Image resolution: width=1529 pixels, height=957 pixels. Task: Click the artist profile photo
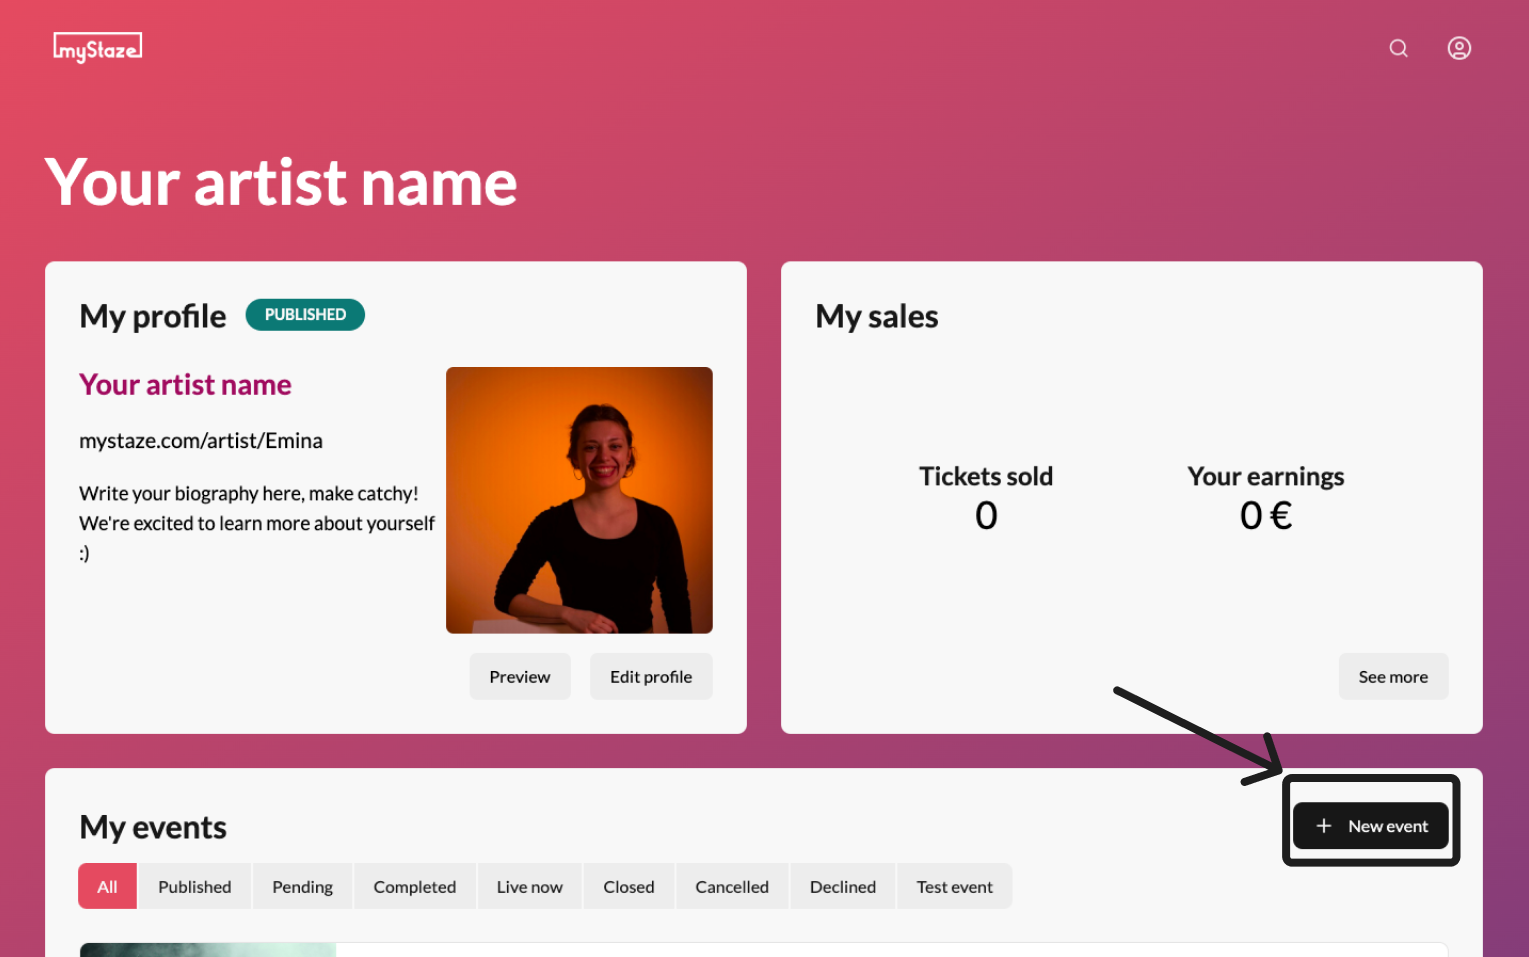pos(579,500)
